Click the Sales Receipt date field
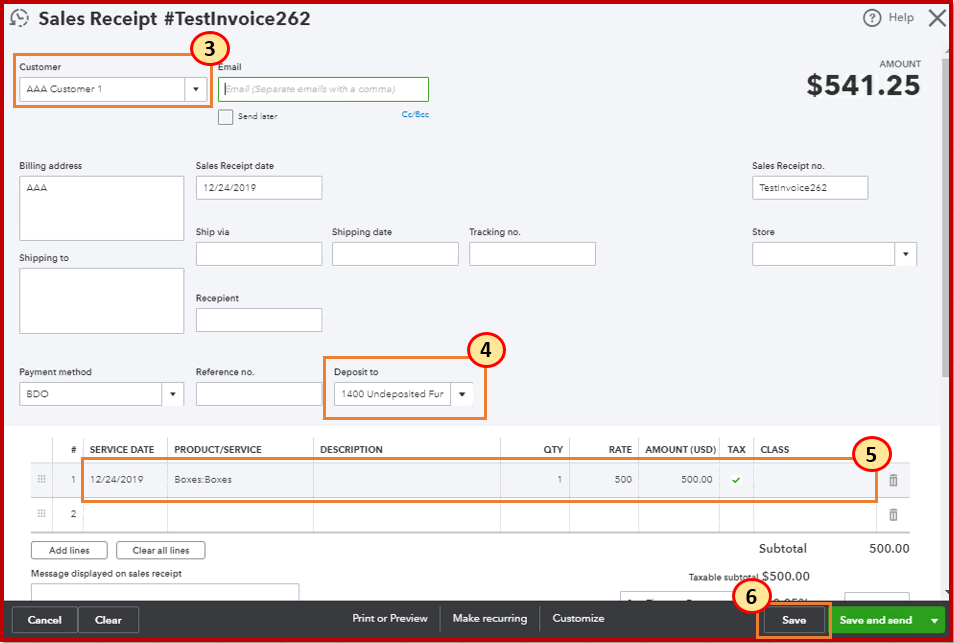Viewport: 954px width, 643px height. pos(259,188)
